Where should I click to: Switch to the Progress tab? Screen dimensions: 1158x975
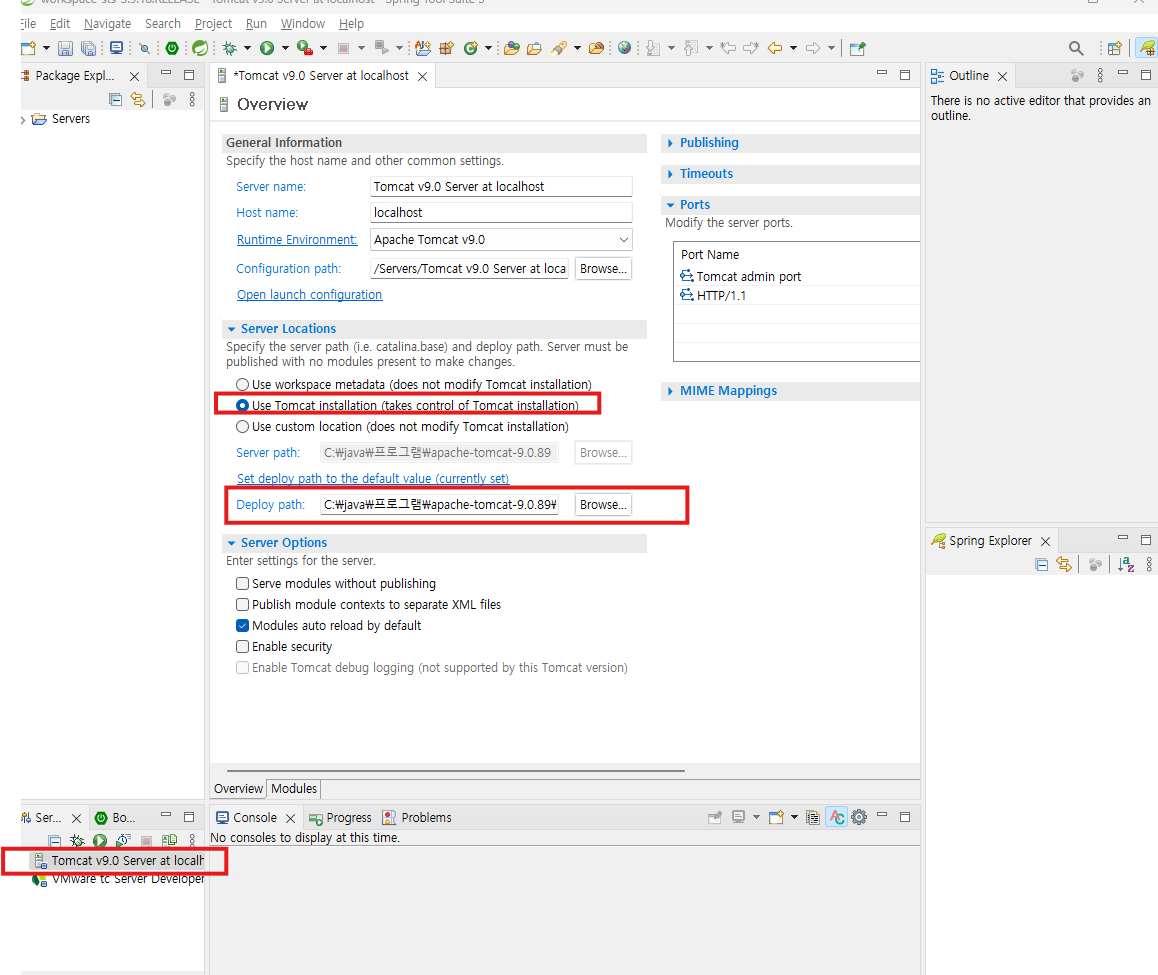click(x=340, y=818)
